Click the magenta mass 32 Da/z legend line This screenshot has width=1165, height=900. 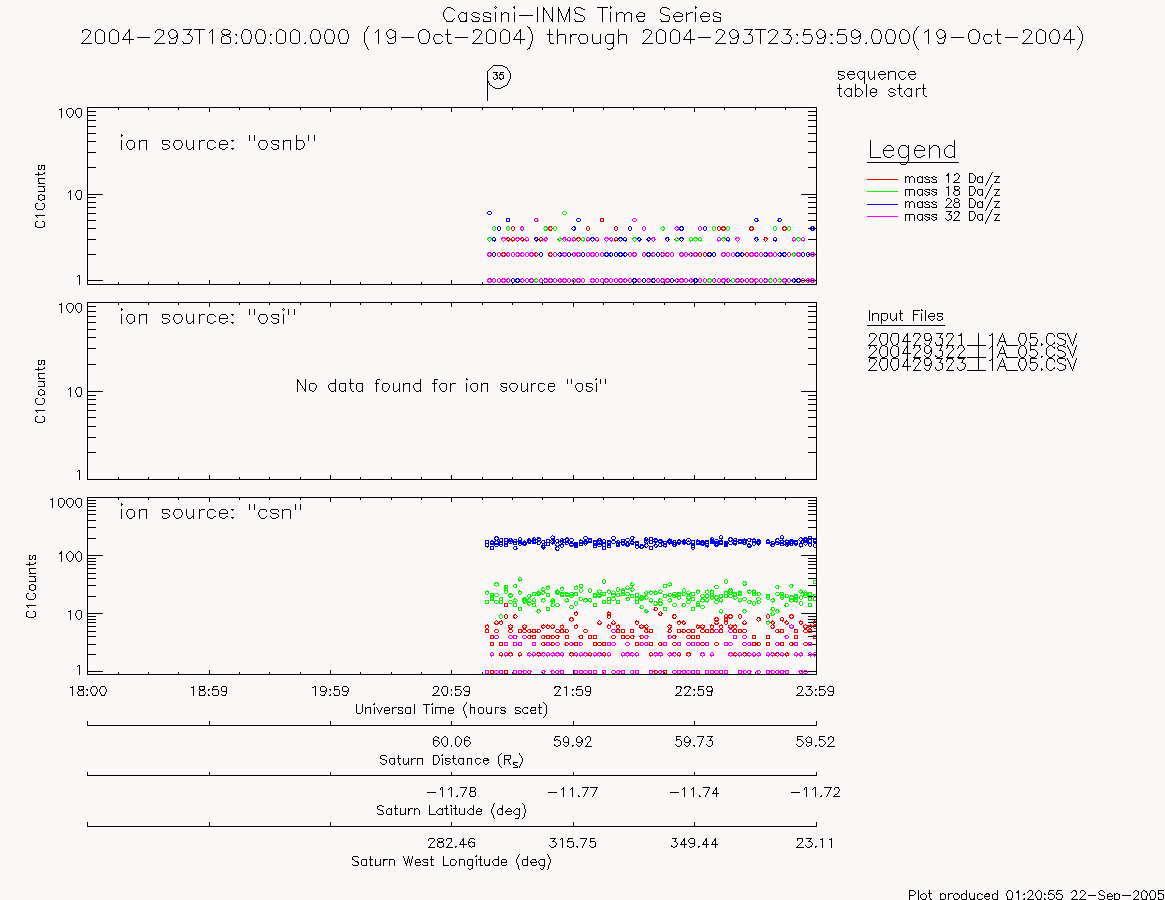click(x=883, y=216)
